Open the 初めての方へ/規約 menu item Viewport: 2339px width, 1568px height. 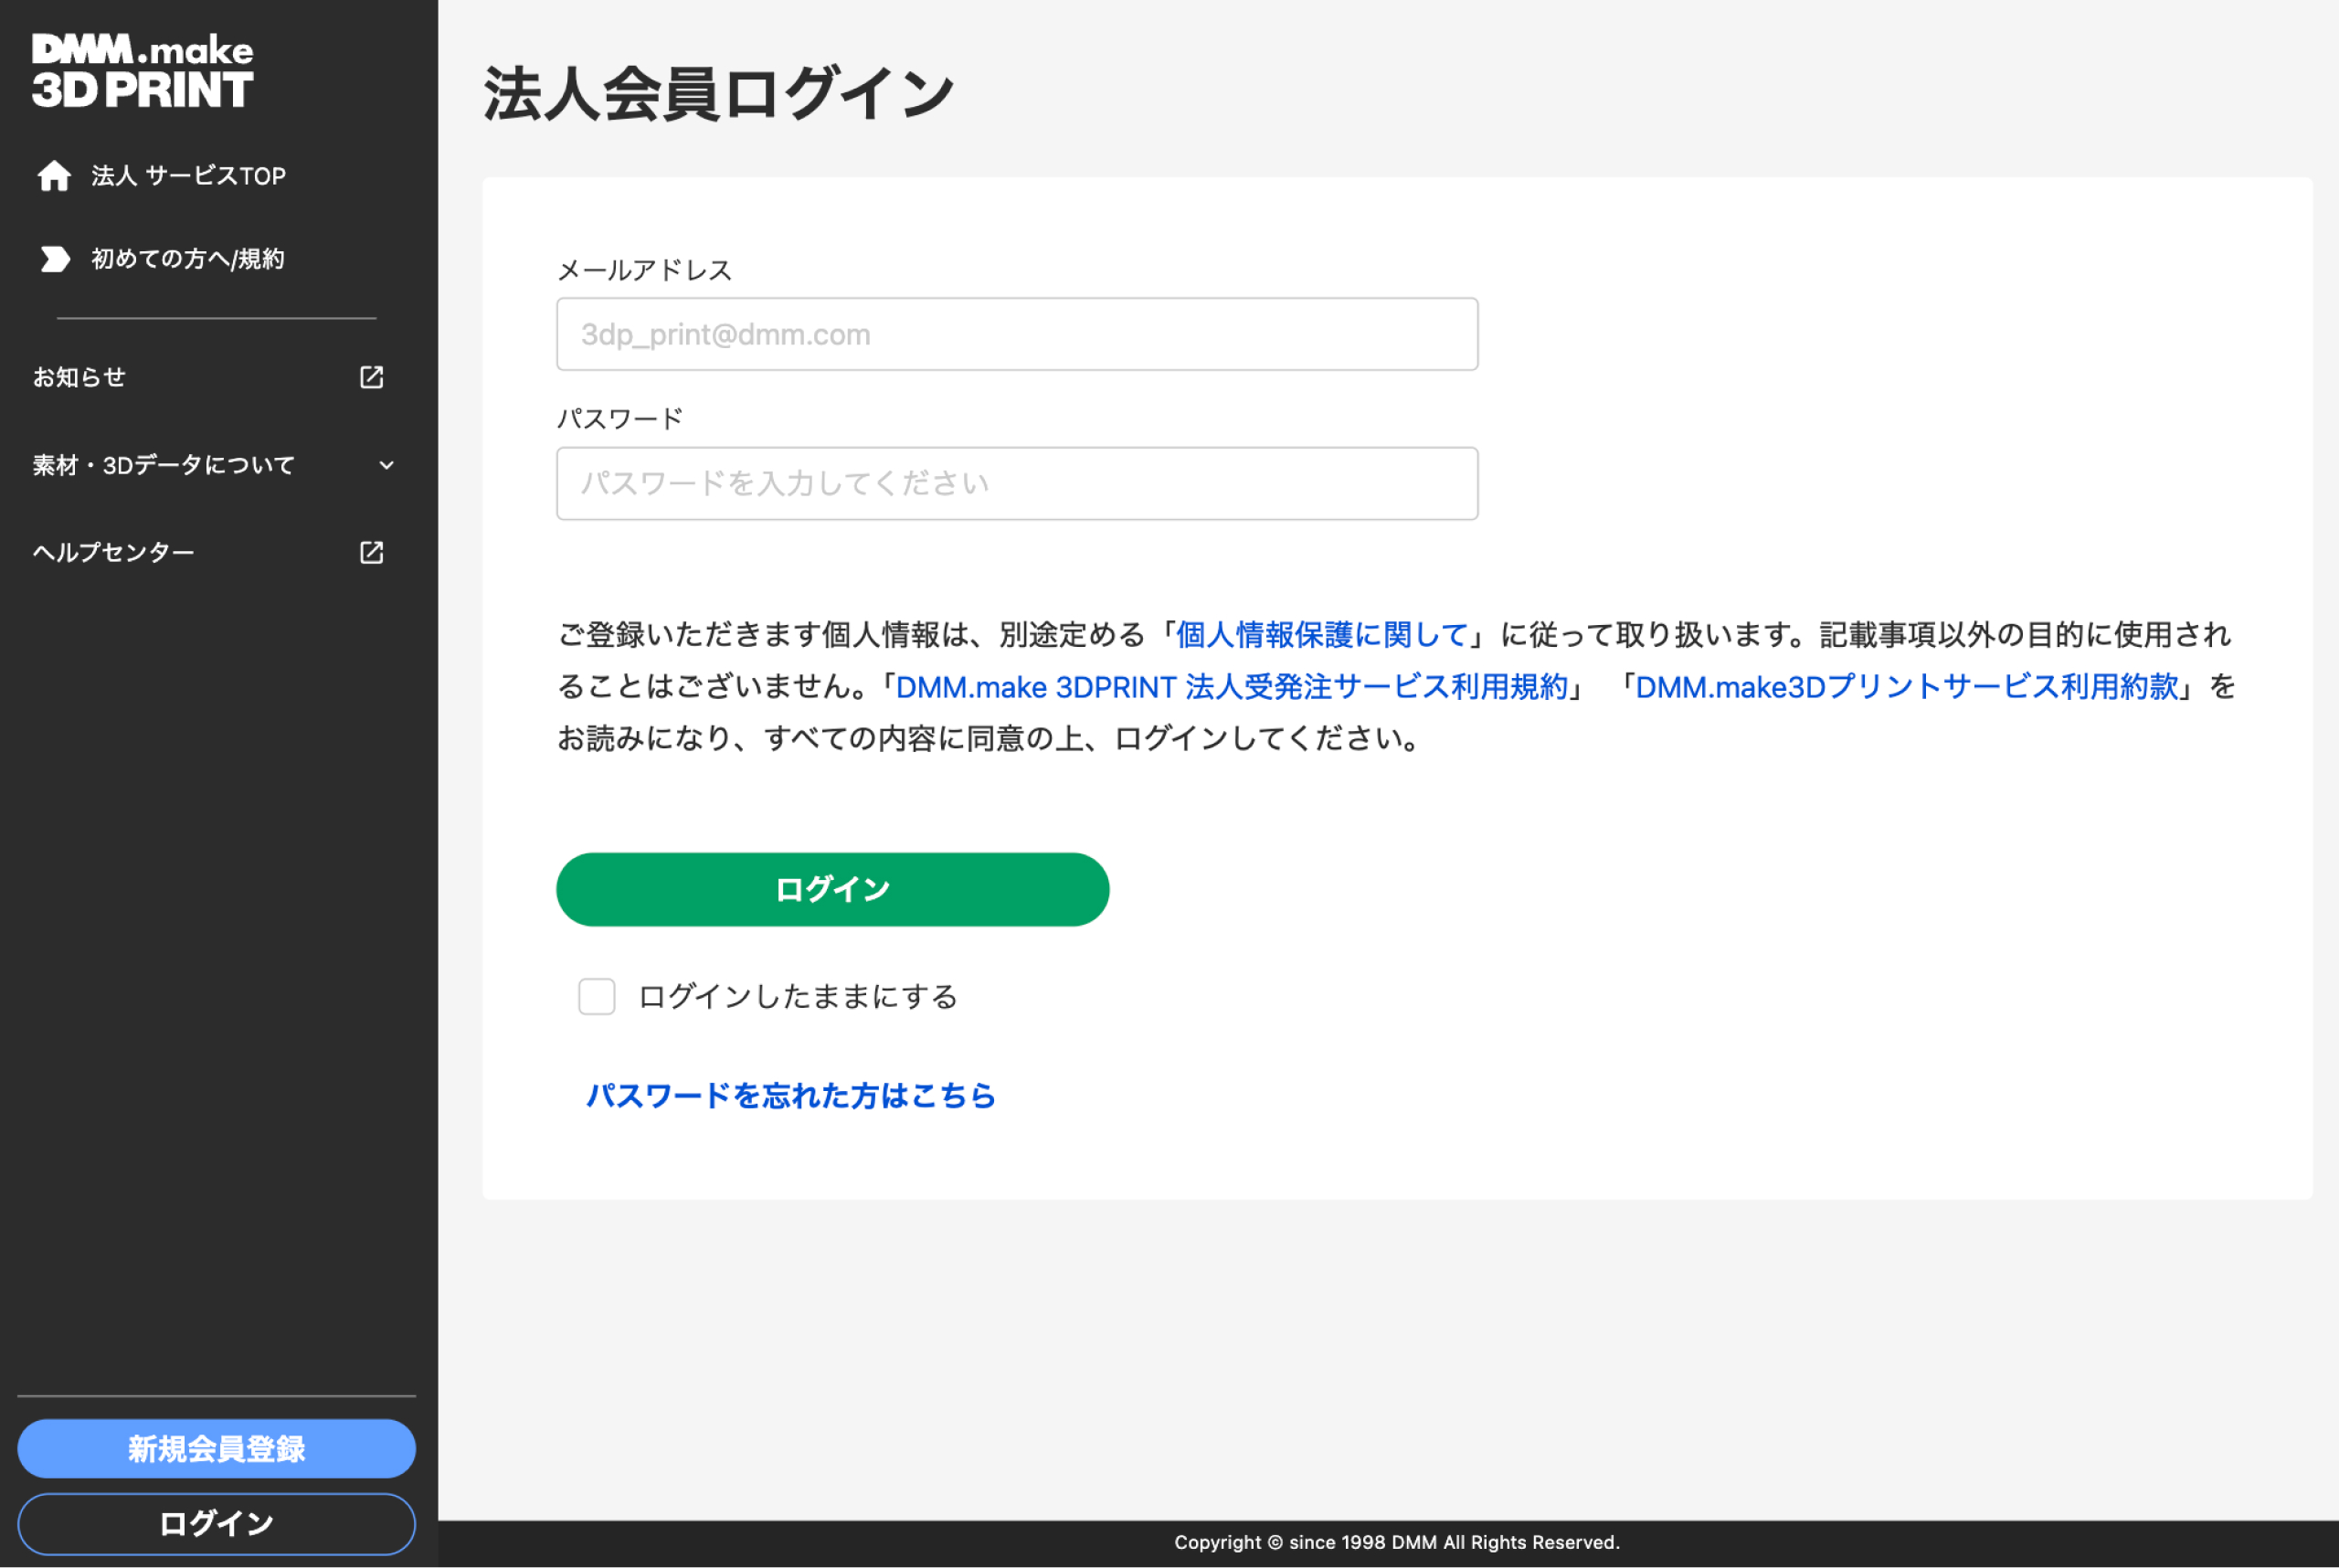(x=188, y=259)
